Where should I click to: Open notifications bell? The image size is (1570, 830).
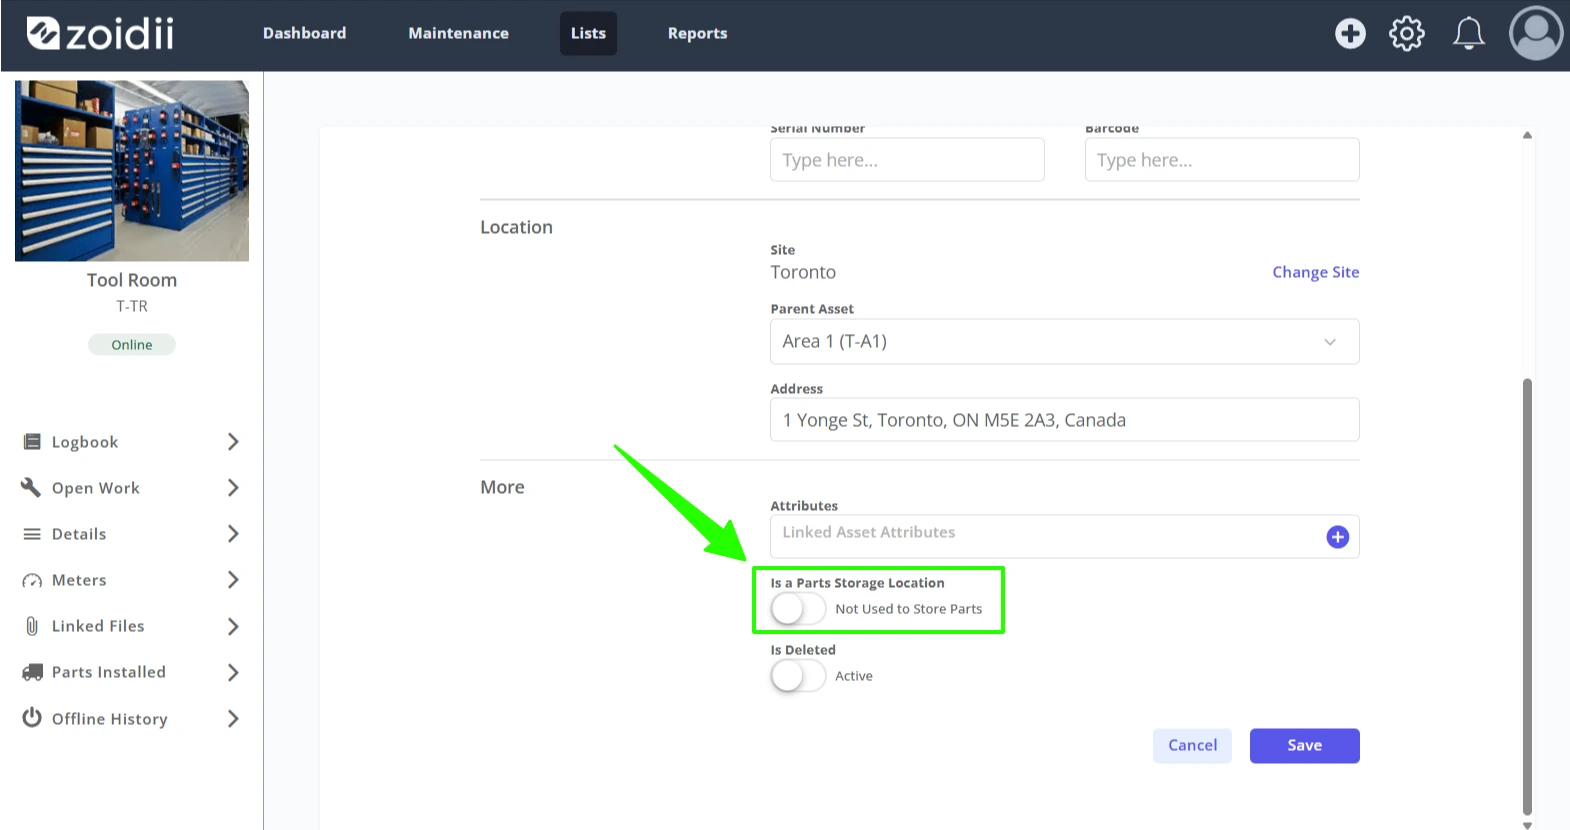point(1468,33)
